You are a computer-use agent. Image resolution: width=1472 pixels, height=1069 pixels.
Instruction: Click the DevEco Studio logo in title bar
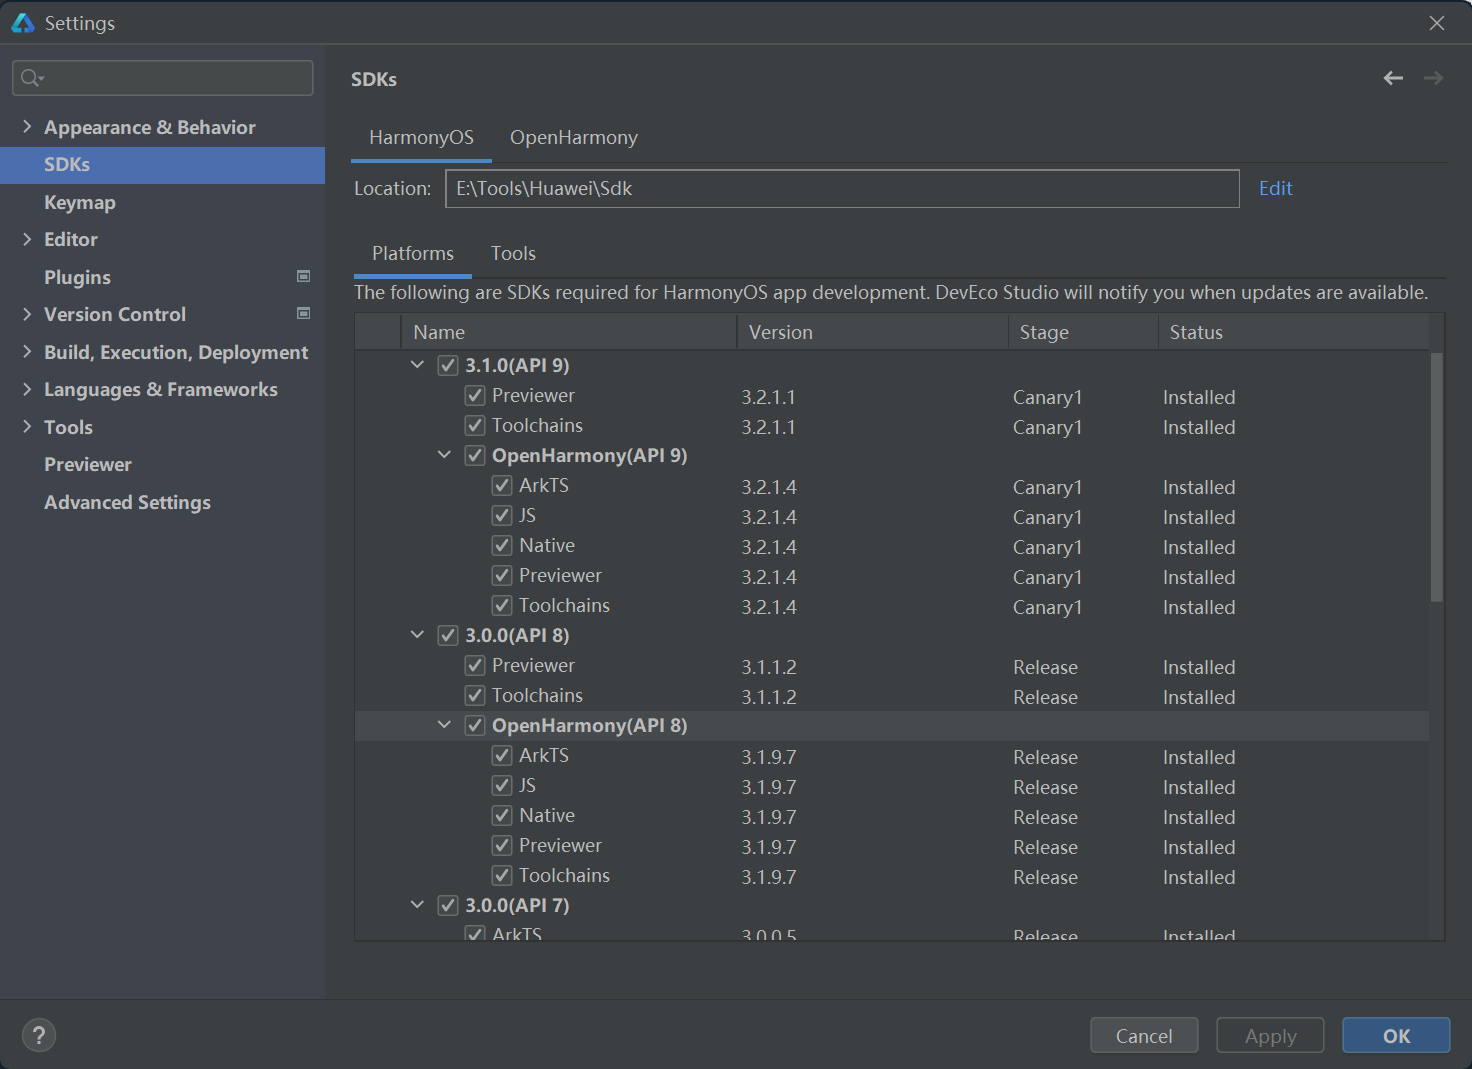pos(22,22)
